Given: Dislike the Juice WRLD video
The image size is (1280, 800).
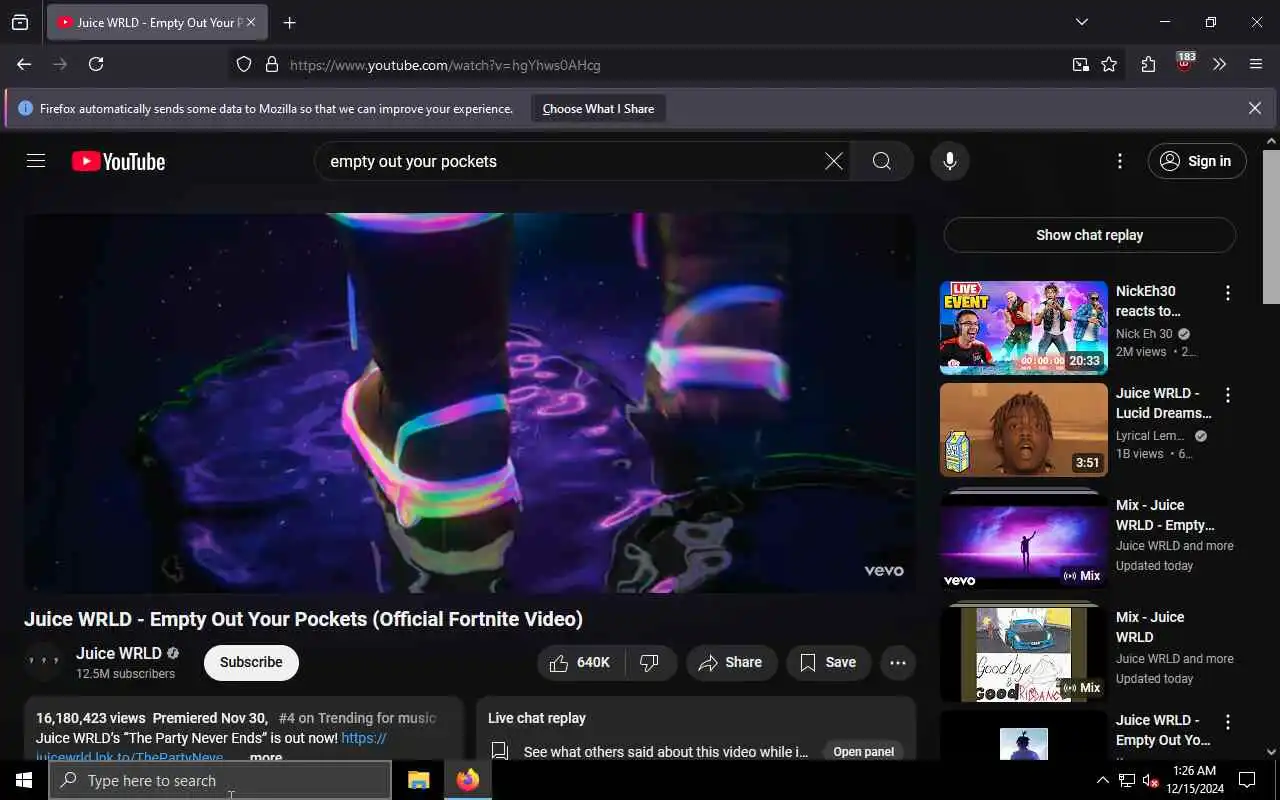Looking at the screenshot, I should tap(650, 662).
